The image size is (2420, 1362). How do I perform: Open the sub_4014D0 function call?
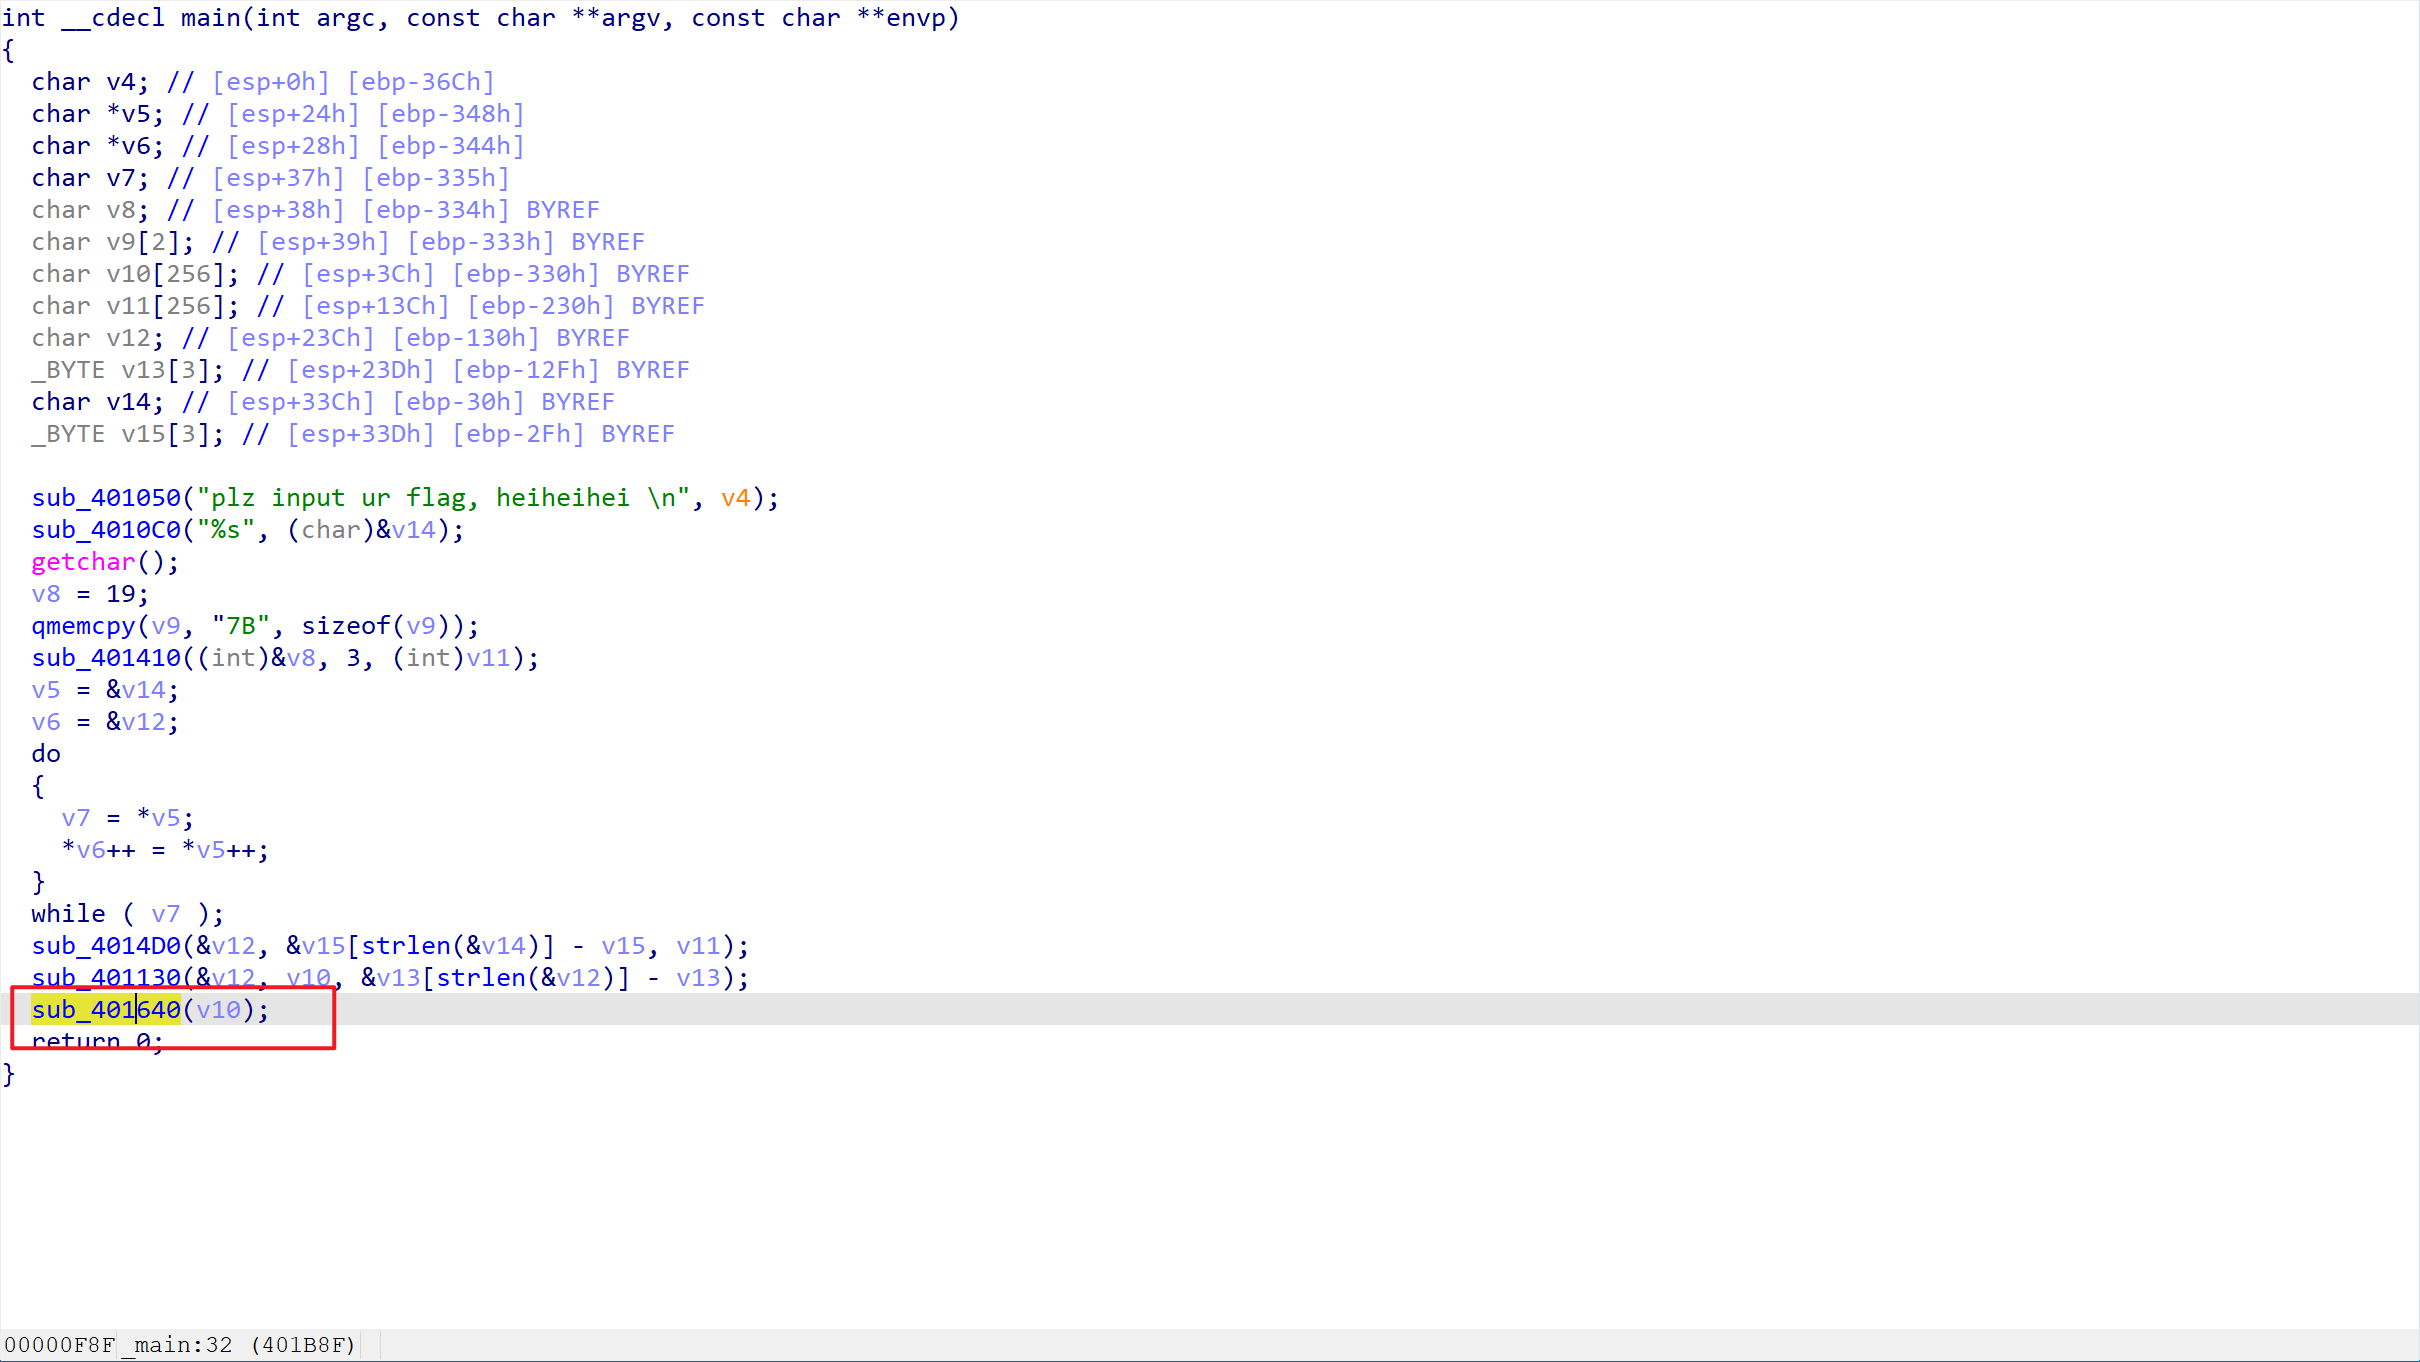106,945
